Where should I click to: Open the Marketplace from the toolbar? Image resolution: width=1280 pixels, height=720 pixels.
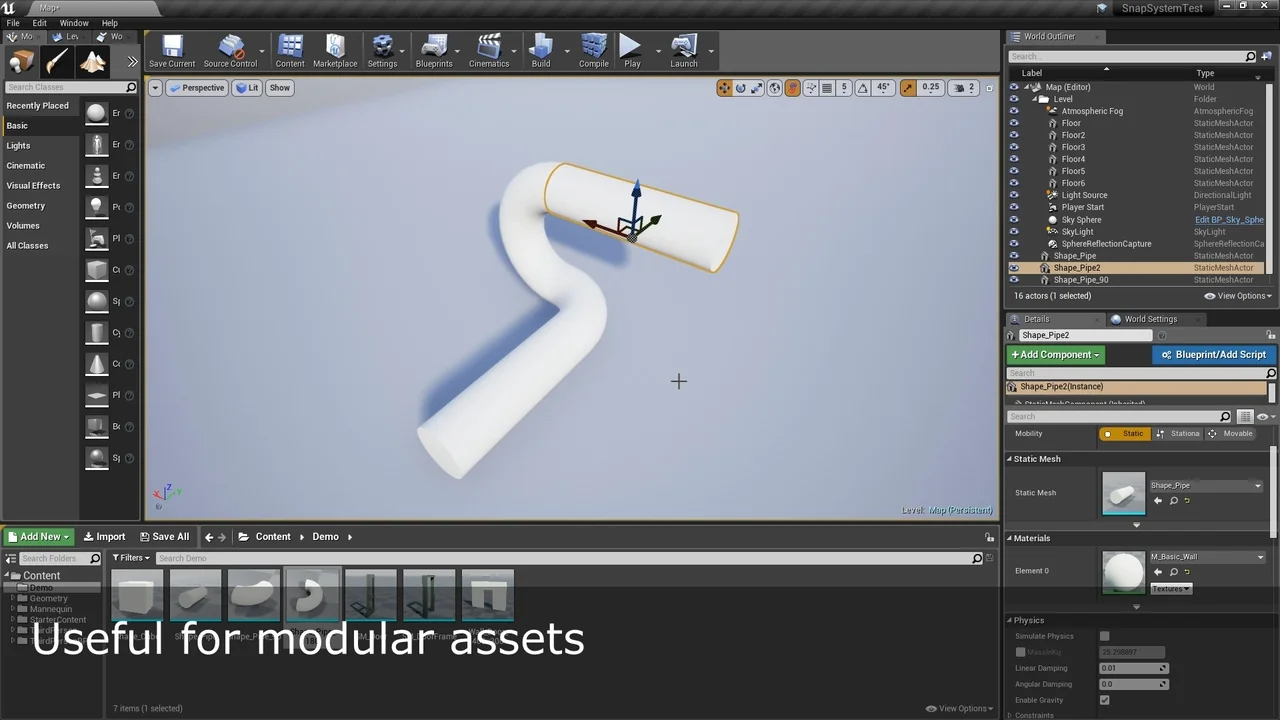coord(335,50)
